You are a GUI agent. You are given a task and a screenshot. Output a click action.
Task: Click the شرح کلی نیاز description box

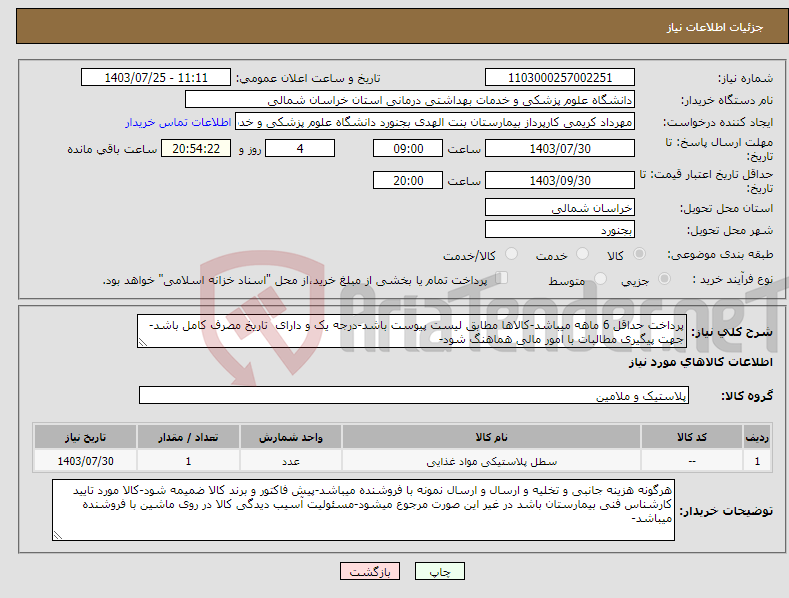pyautogui.click(x=412, y=331)
